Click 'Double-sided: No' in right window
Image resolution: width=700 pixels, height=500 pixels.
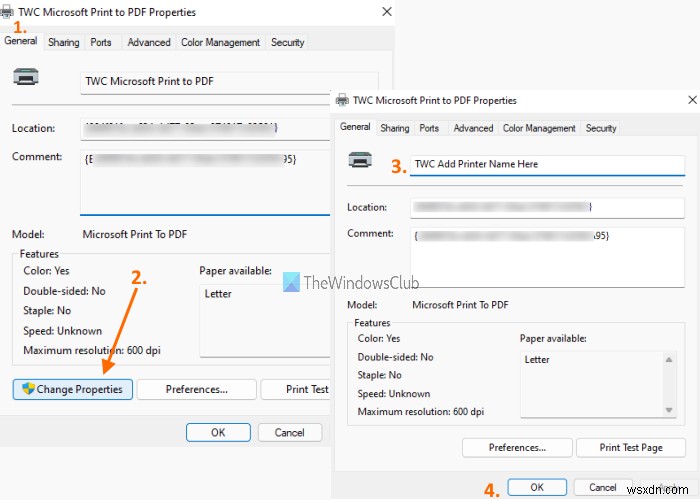point(395,357)
